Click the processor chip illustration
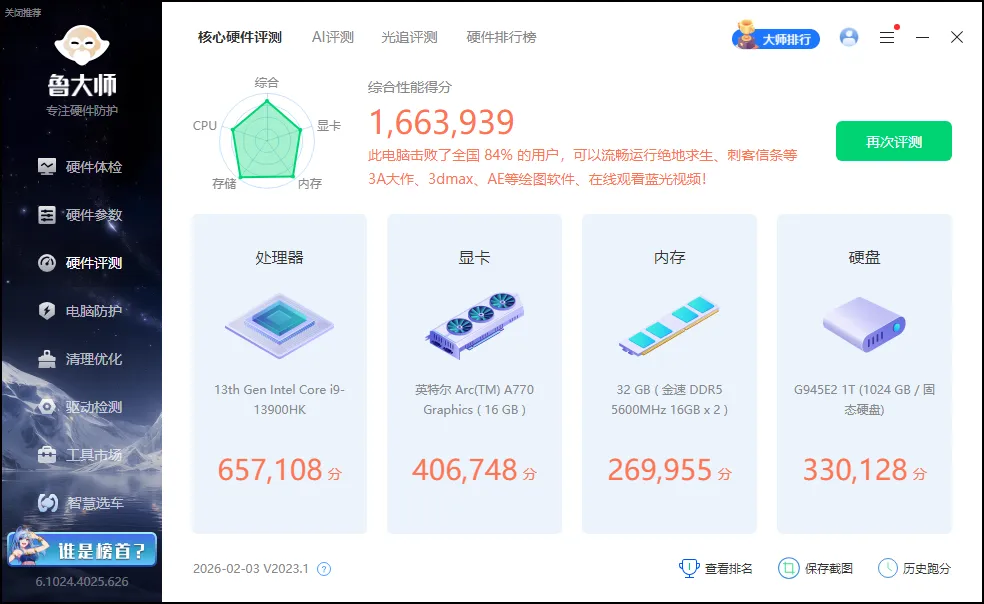 [279, 325]
